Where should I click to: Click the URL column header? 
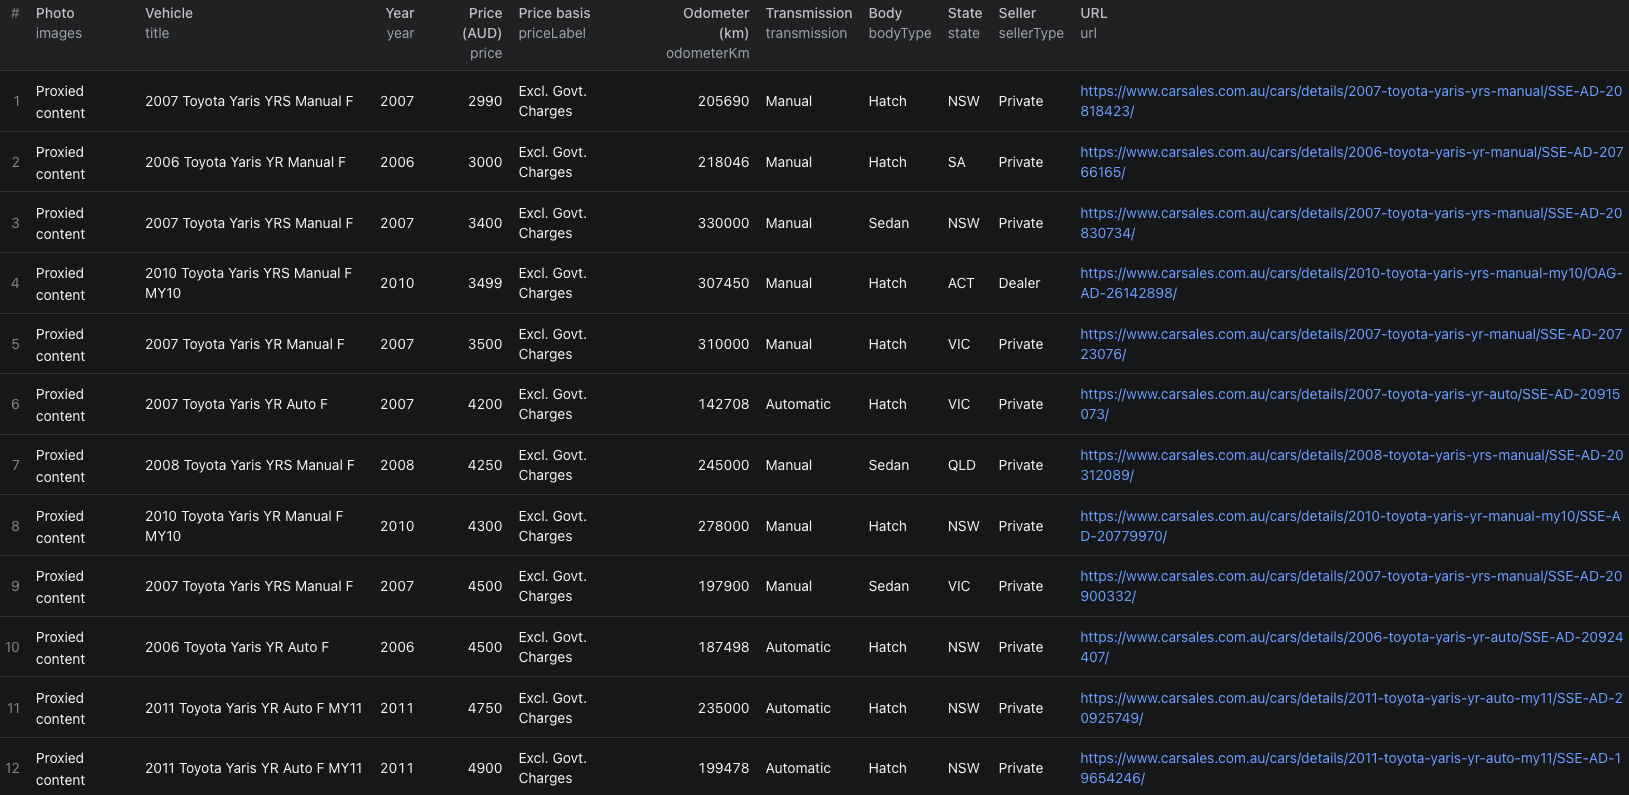click(x=1093, y=23)
